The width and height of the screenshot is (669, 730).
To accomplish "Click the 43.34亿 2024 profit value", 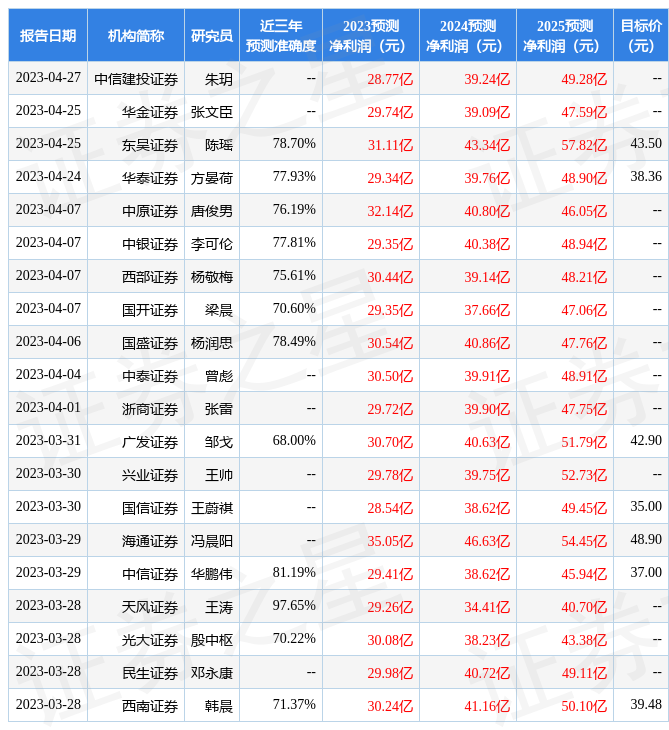I will tap(487, 145).
